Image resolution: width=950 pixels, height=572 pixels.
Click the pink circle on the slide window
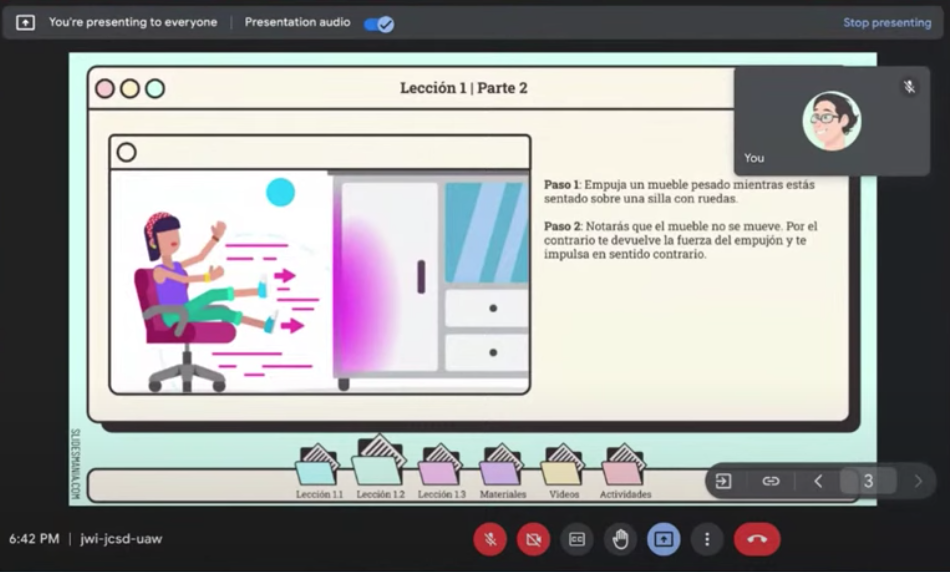click(105, 88)
